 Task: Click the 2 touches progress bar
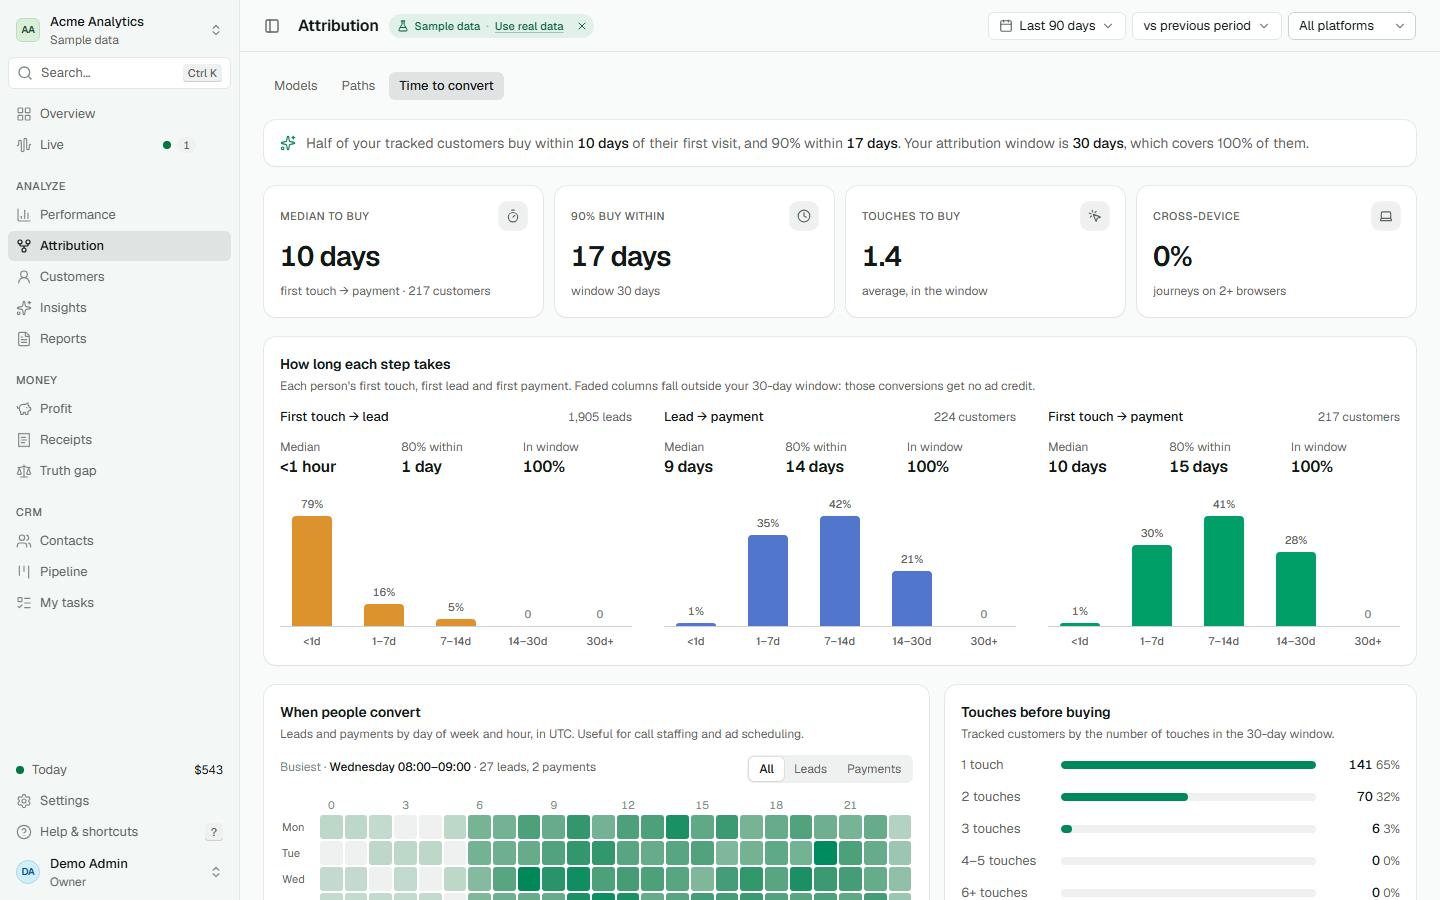point(1188,797)
